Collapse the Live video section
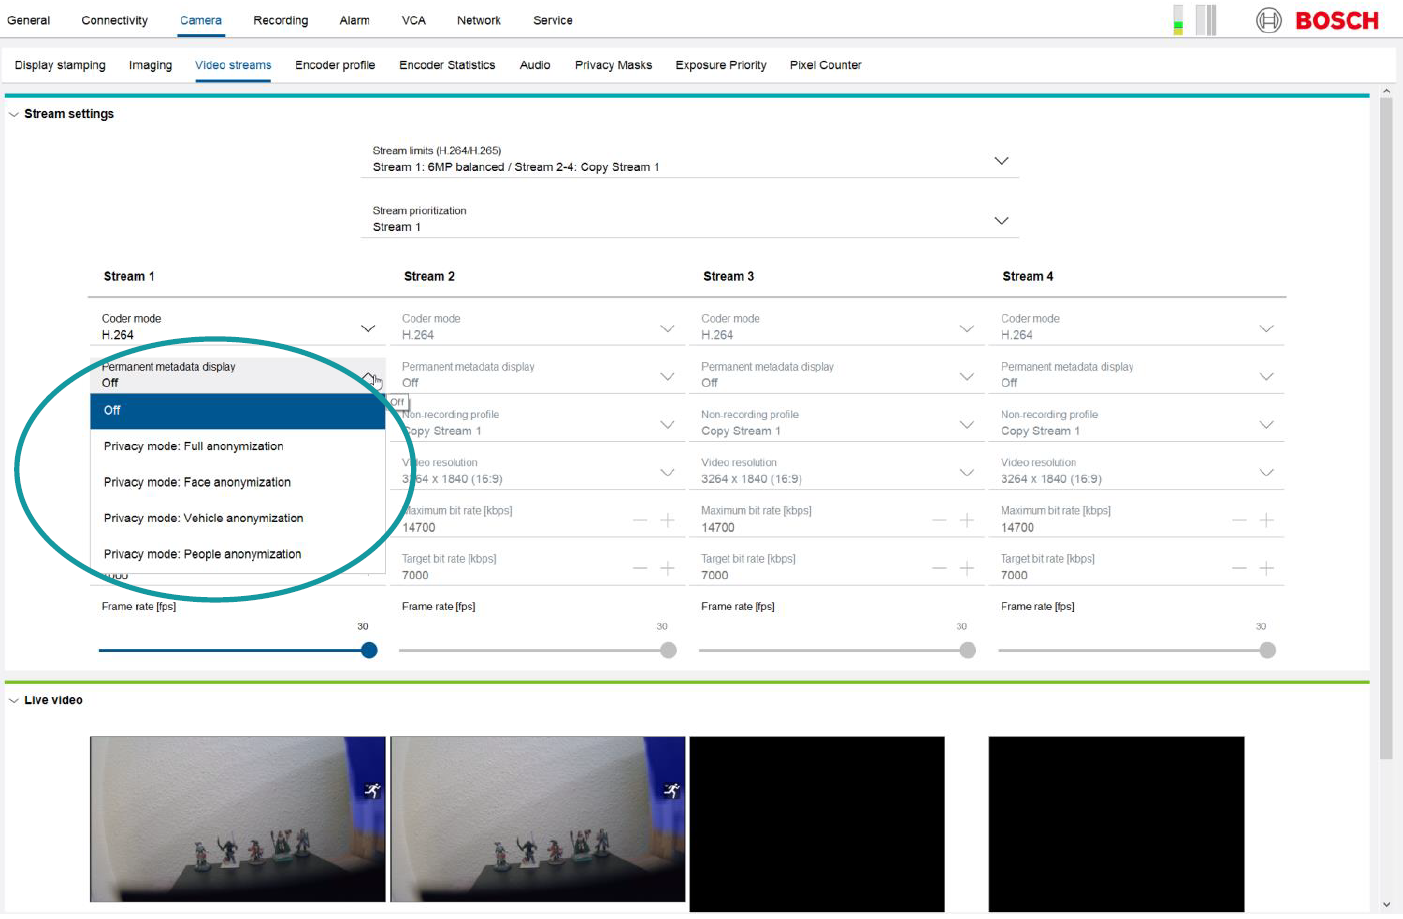1403x919 pixels. [14, 701]
